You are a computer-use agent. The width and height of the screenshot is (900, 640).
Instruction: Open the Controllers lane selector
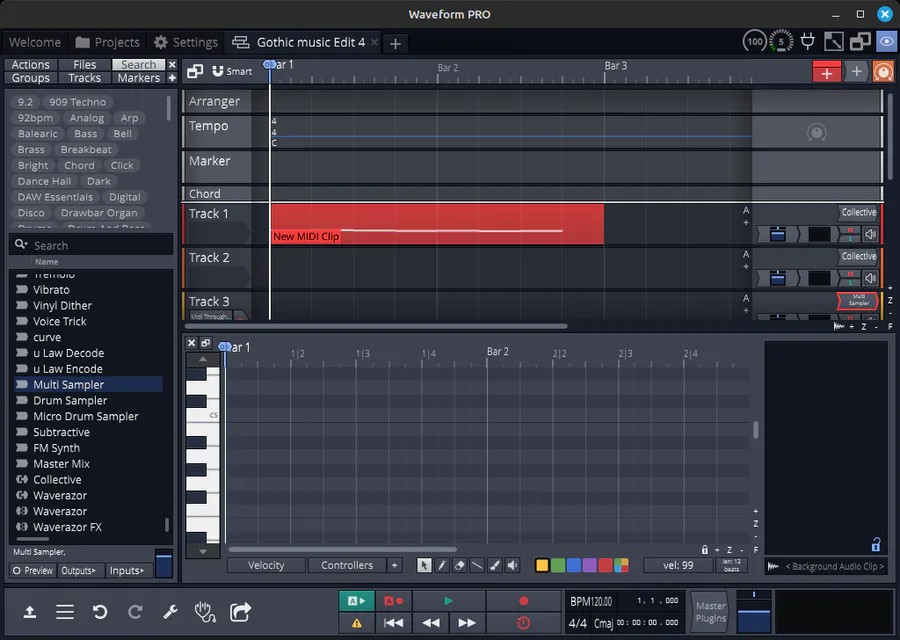point(347,565)
